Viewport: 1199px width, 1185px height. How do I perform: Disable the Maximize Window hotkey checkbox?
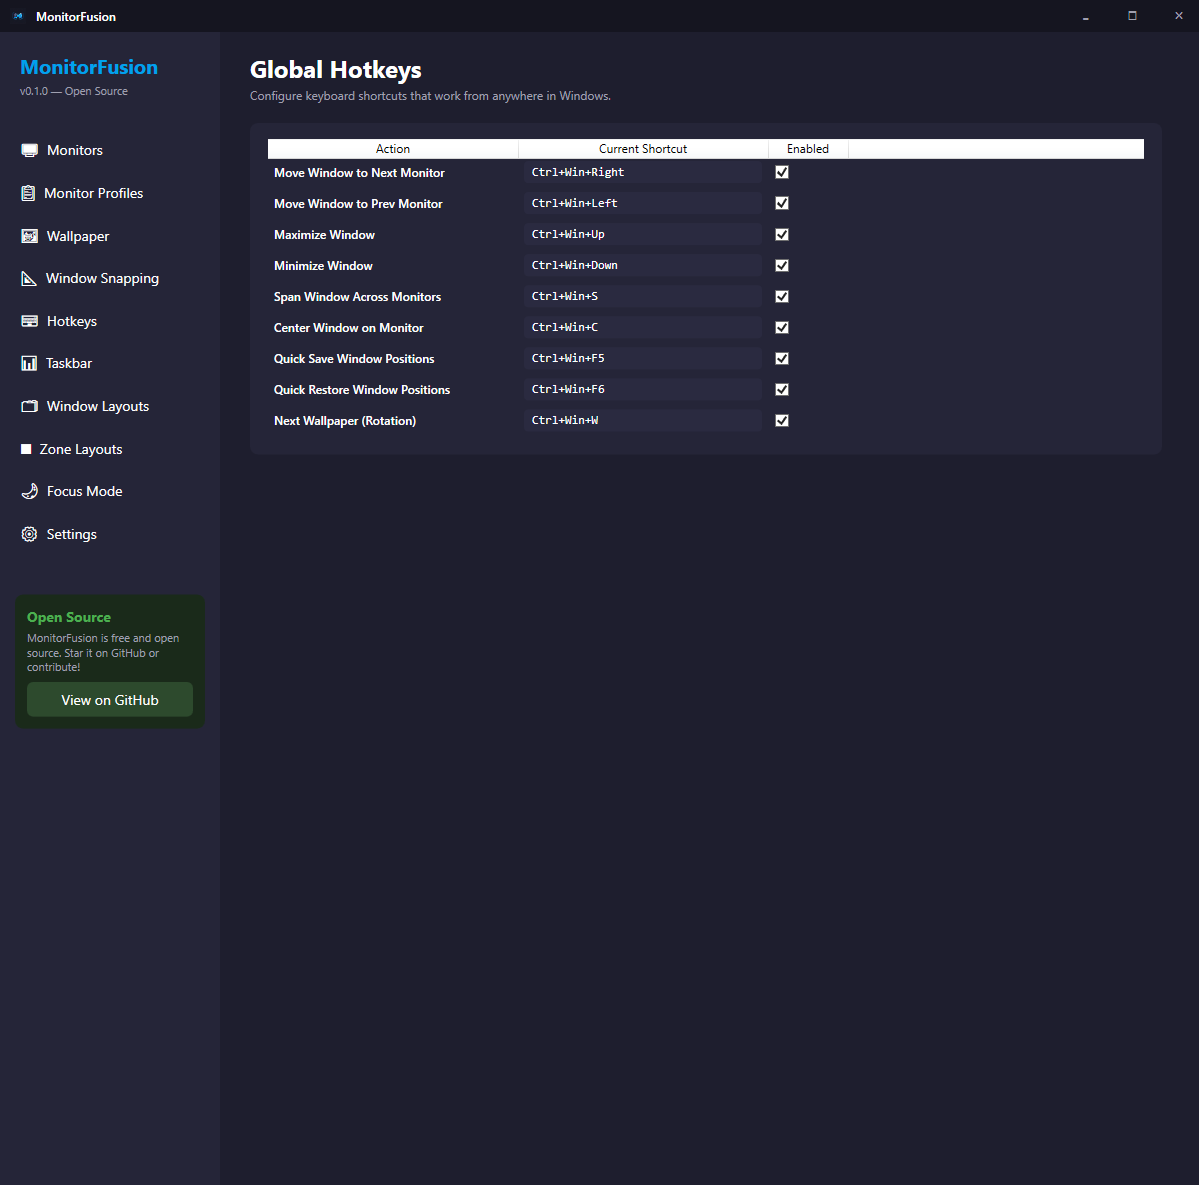(781, 234)
